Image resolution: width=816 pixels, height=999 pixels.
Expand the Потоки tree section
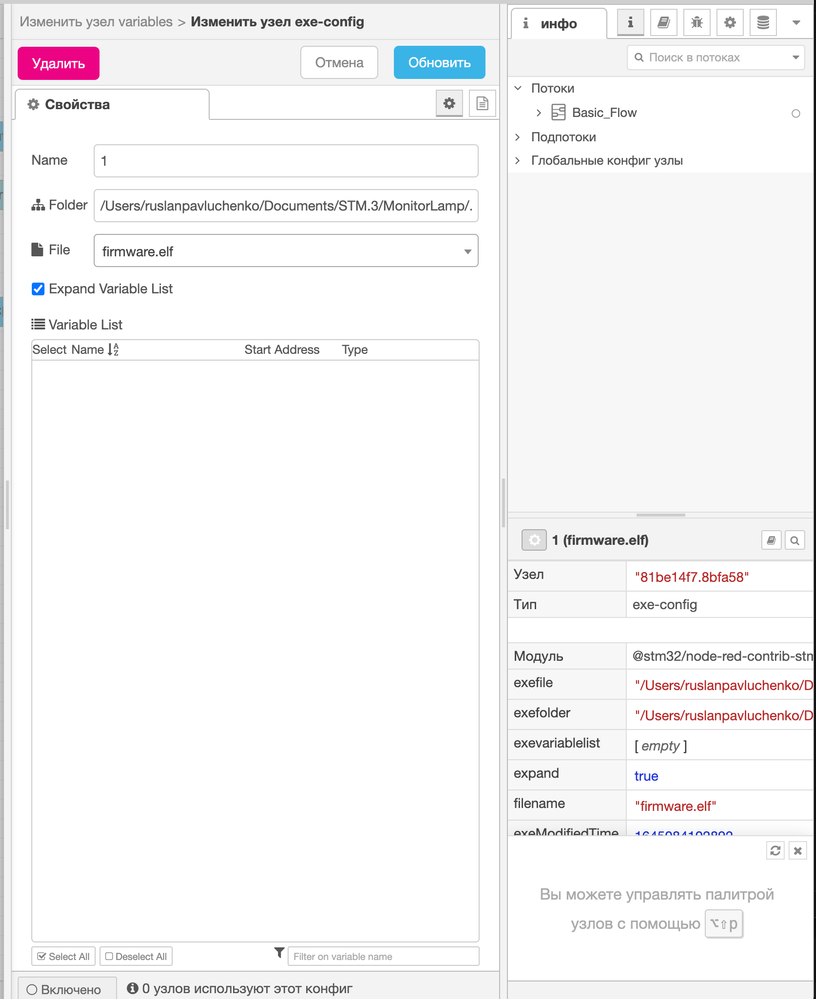coord(518,88)
